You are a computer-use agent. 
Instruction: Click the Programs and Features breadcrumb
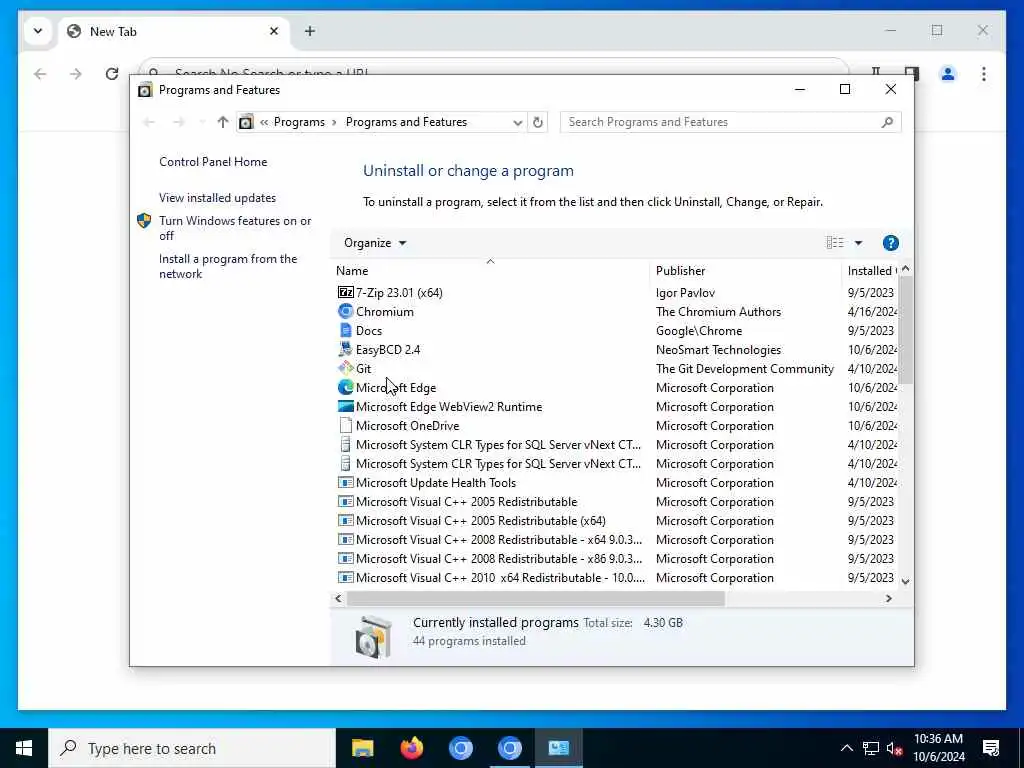[x=406, y=122]
